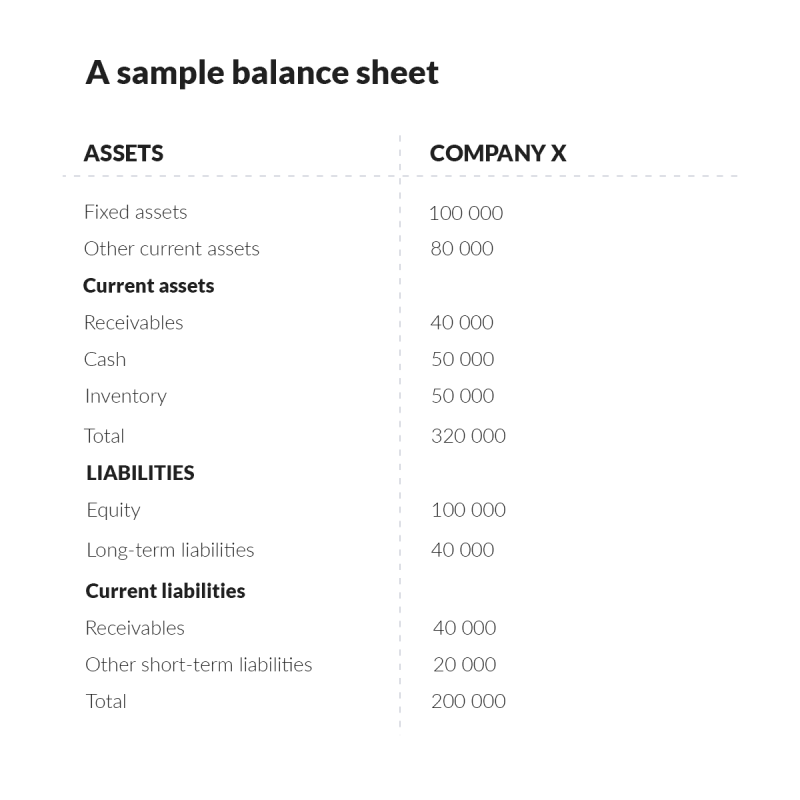Image resolution: width=800 pixels, height=800 pixels.
Task: Click the Other short-term liabilities label
Action: pos(198,665)
